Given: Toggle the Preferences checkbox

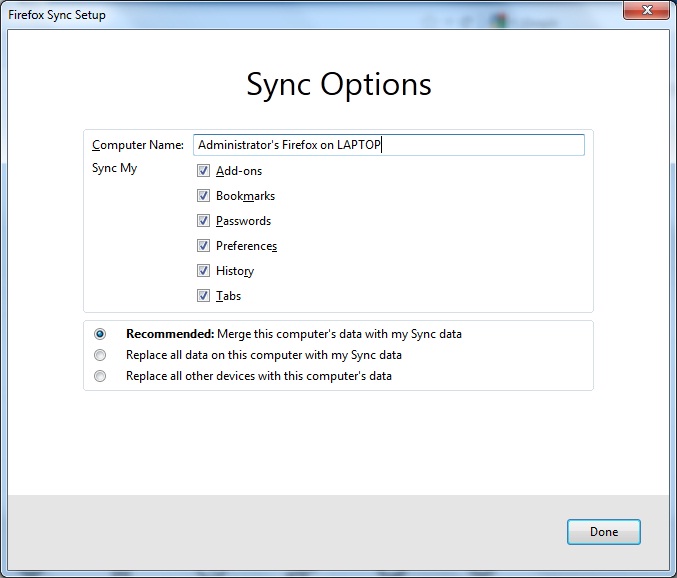Looking at the screenshot, I should click(x=203, y=246).
